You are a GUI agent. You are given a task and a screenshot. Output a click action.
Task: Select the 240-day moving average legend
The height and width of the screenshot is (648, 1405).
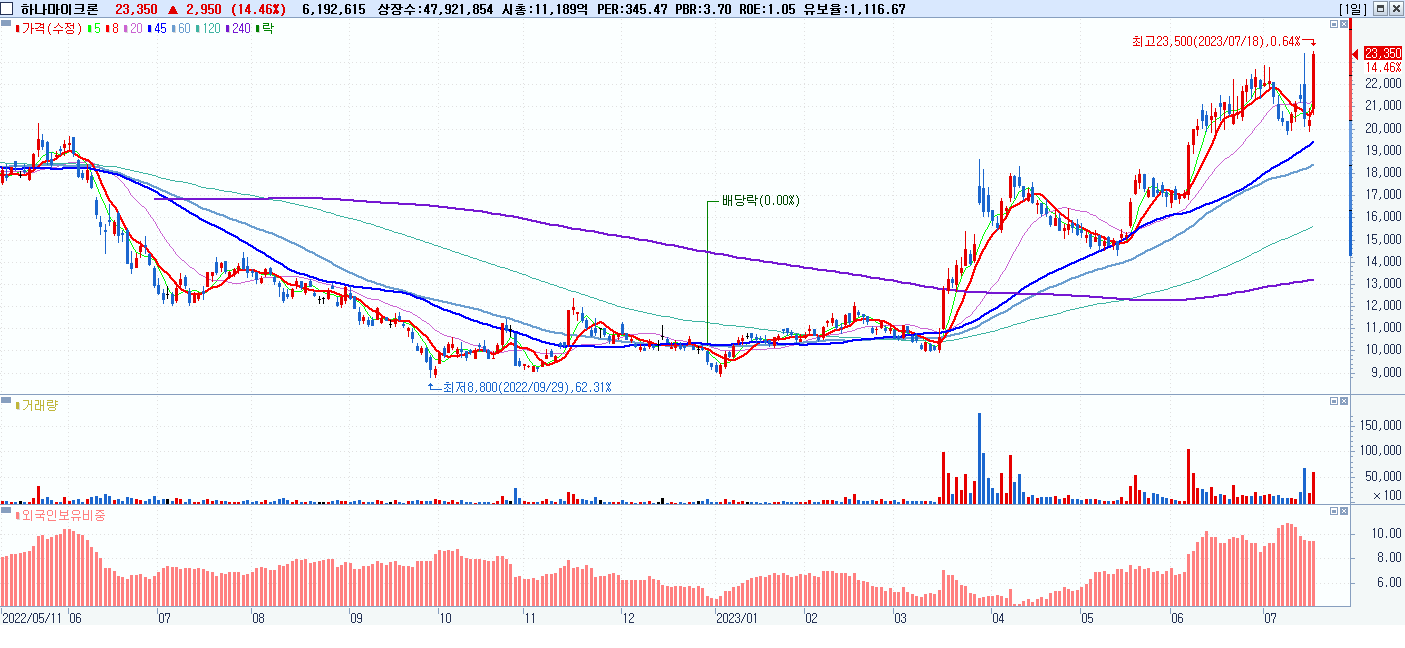tap(240, 28)
